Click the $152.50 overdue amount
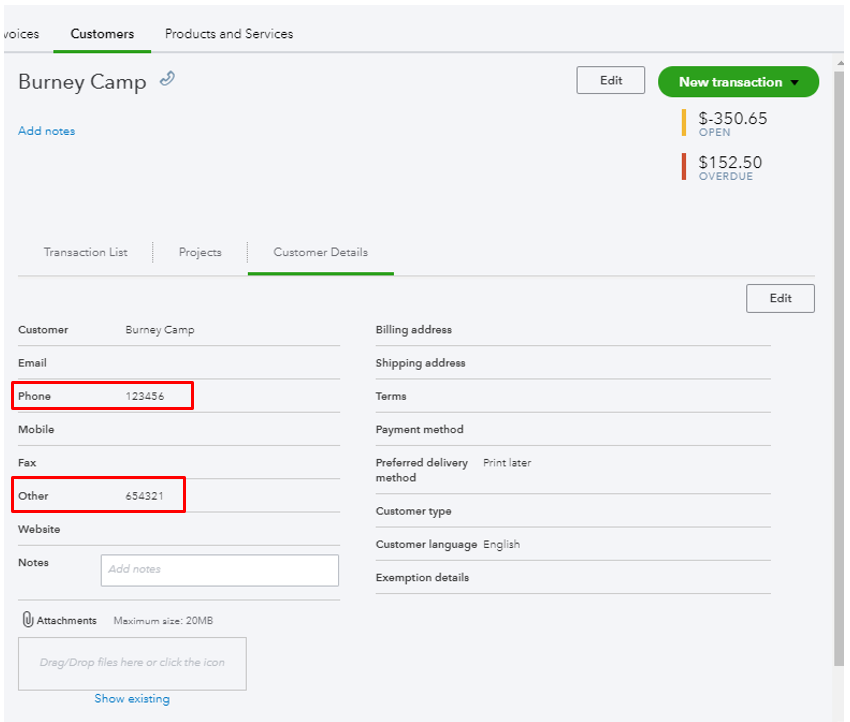The height and width of the screenshot is (722, 850). pos(730,162)
